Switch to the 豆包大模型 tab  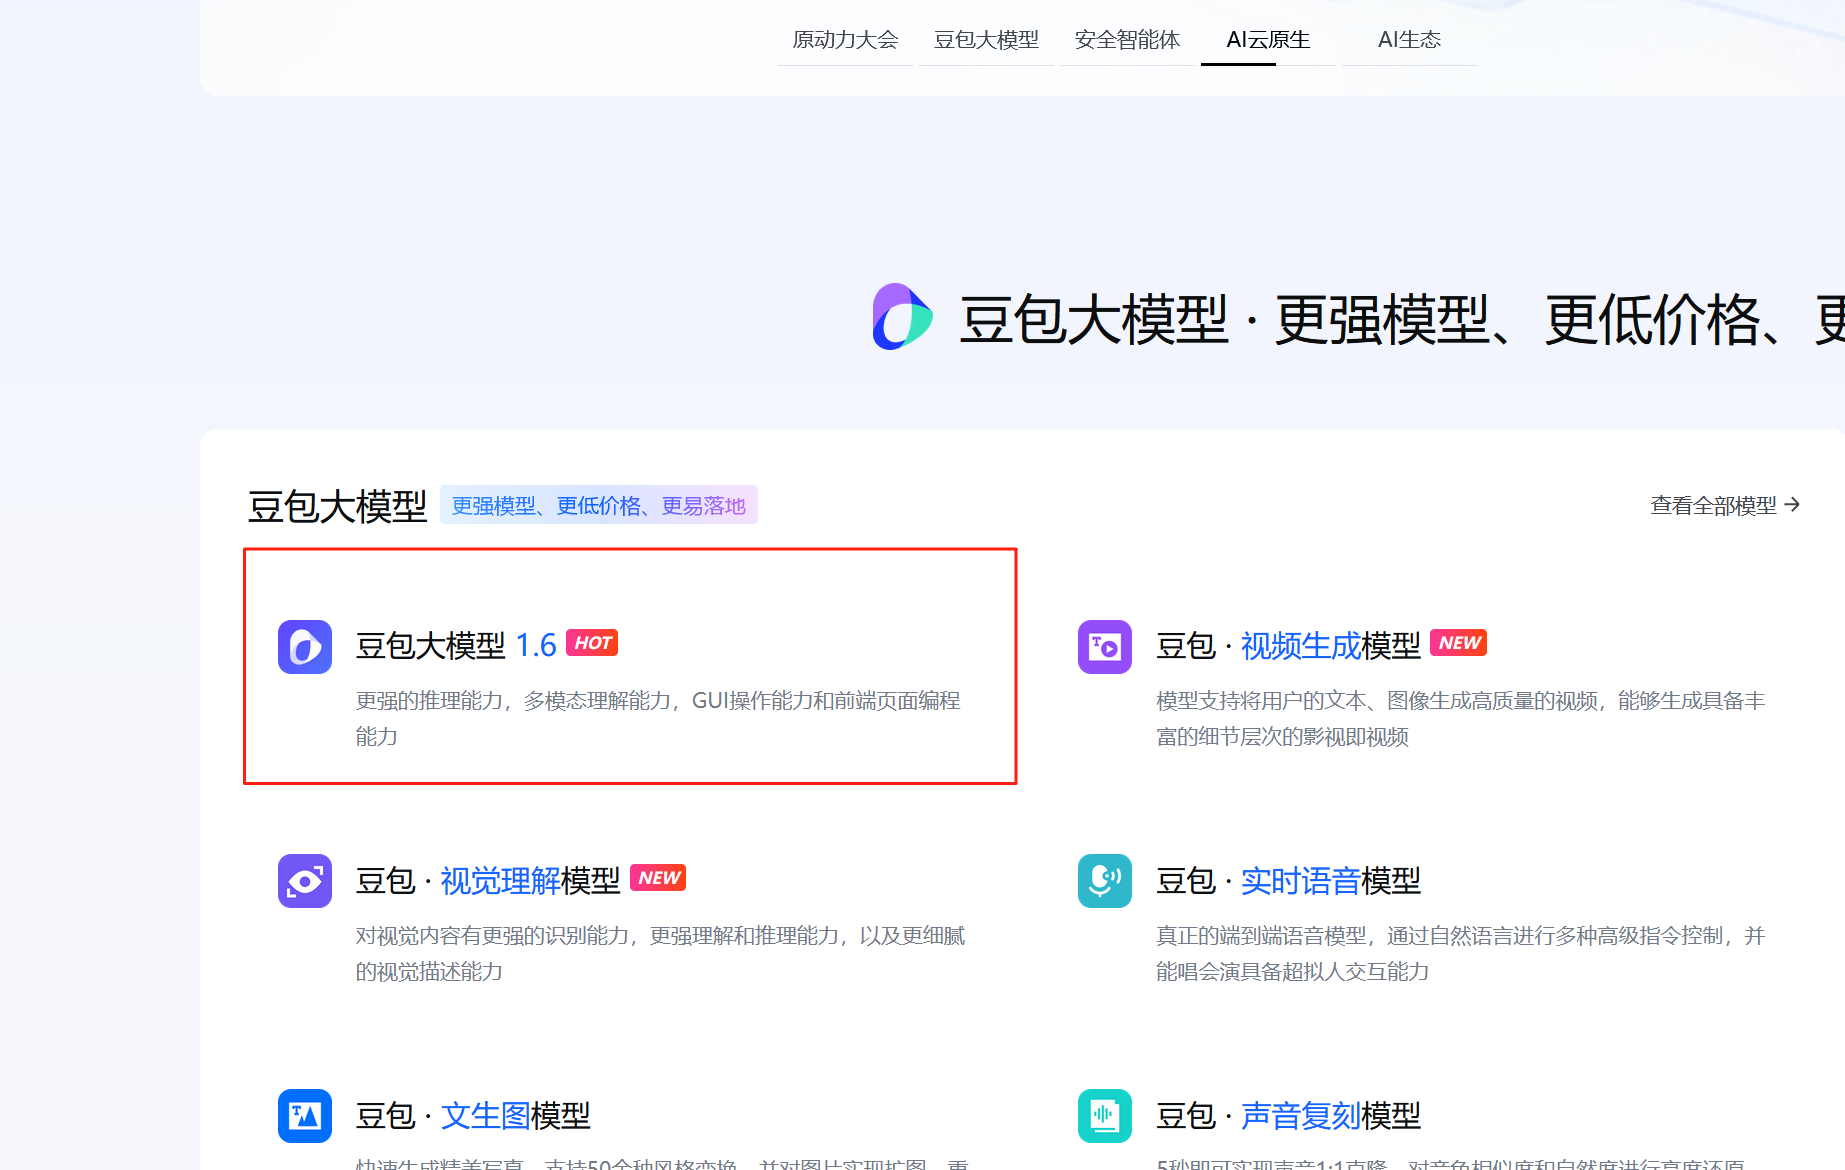click(986, 40)
